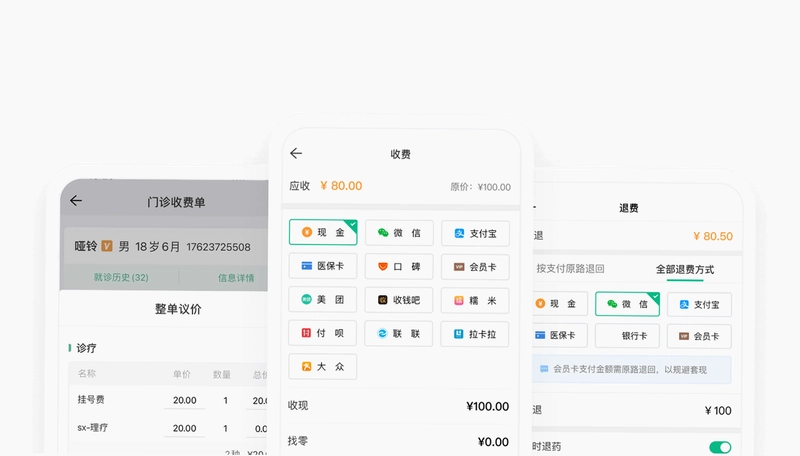800x456 pixels.
Task: Click the 口碑 logo icon
Action: click(x=383, y=266)
